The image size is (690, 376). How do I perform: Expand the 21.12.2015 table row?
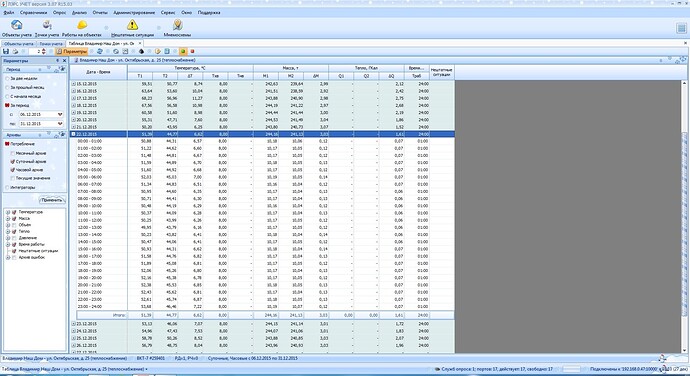pos(73,127)
